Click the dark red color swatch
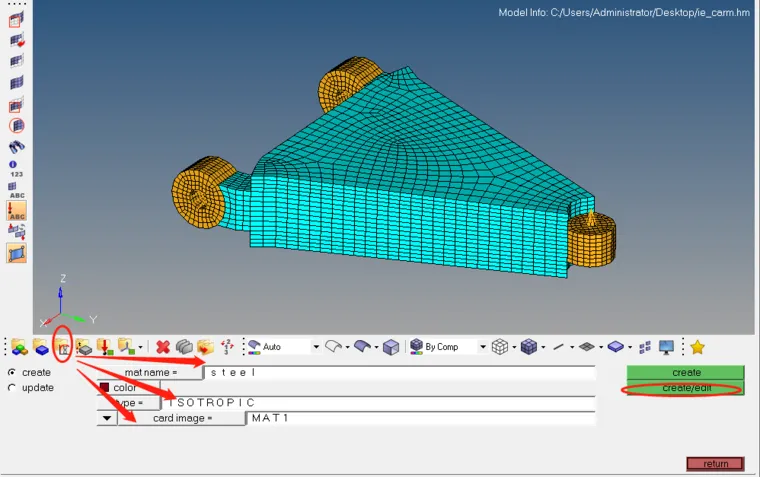Screen dimensions: 760x477 (104, 387)
